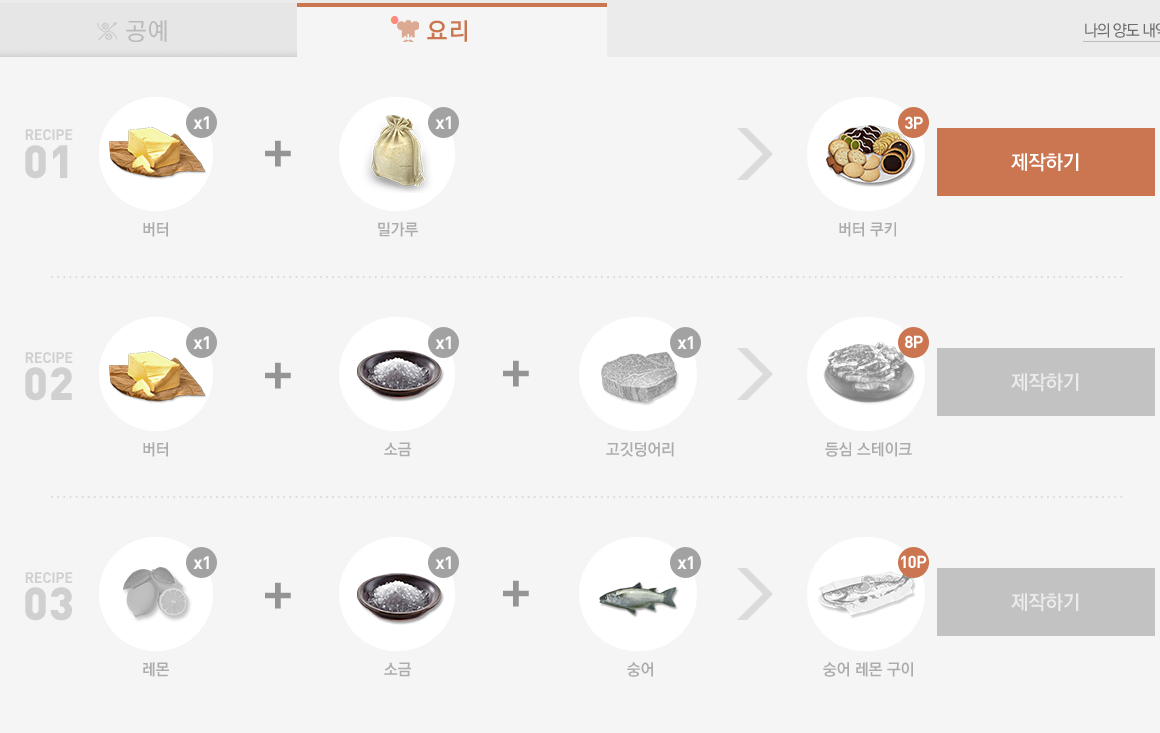This screenshot has width=1160, height=733.
Task: Click the 3P points badge on butter cookie
Action: tap(913, 123)
